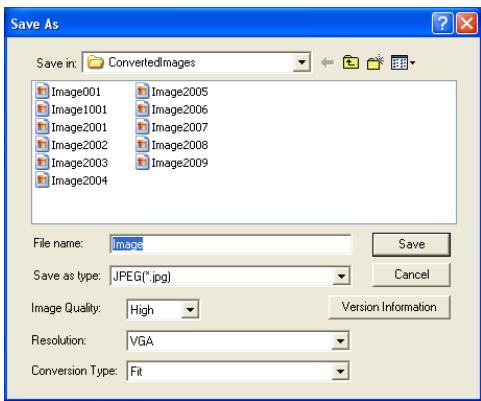Click the Cancel button

411,275
